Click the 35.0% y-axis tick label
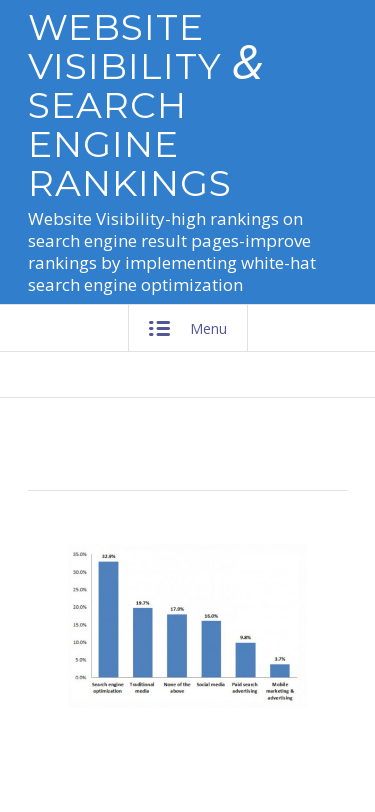375x812 pixels. tap(80, 554)
